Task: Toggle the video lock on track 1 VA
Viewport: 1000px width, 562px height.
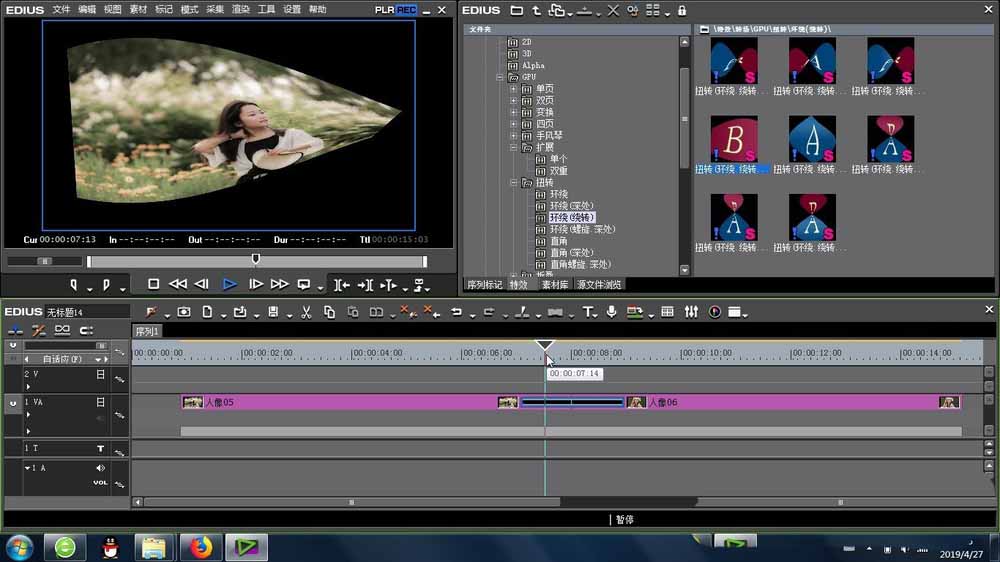Action: click(x=100, y=402)
